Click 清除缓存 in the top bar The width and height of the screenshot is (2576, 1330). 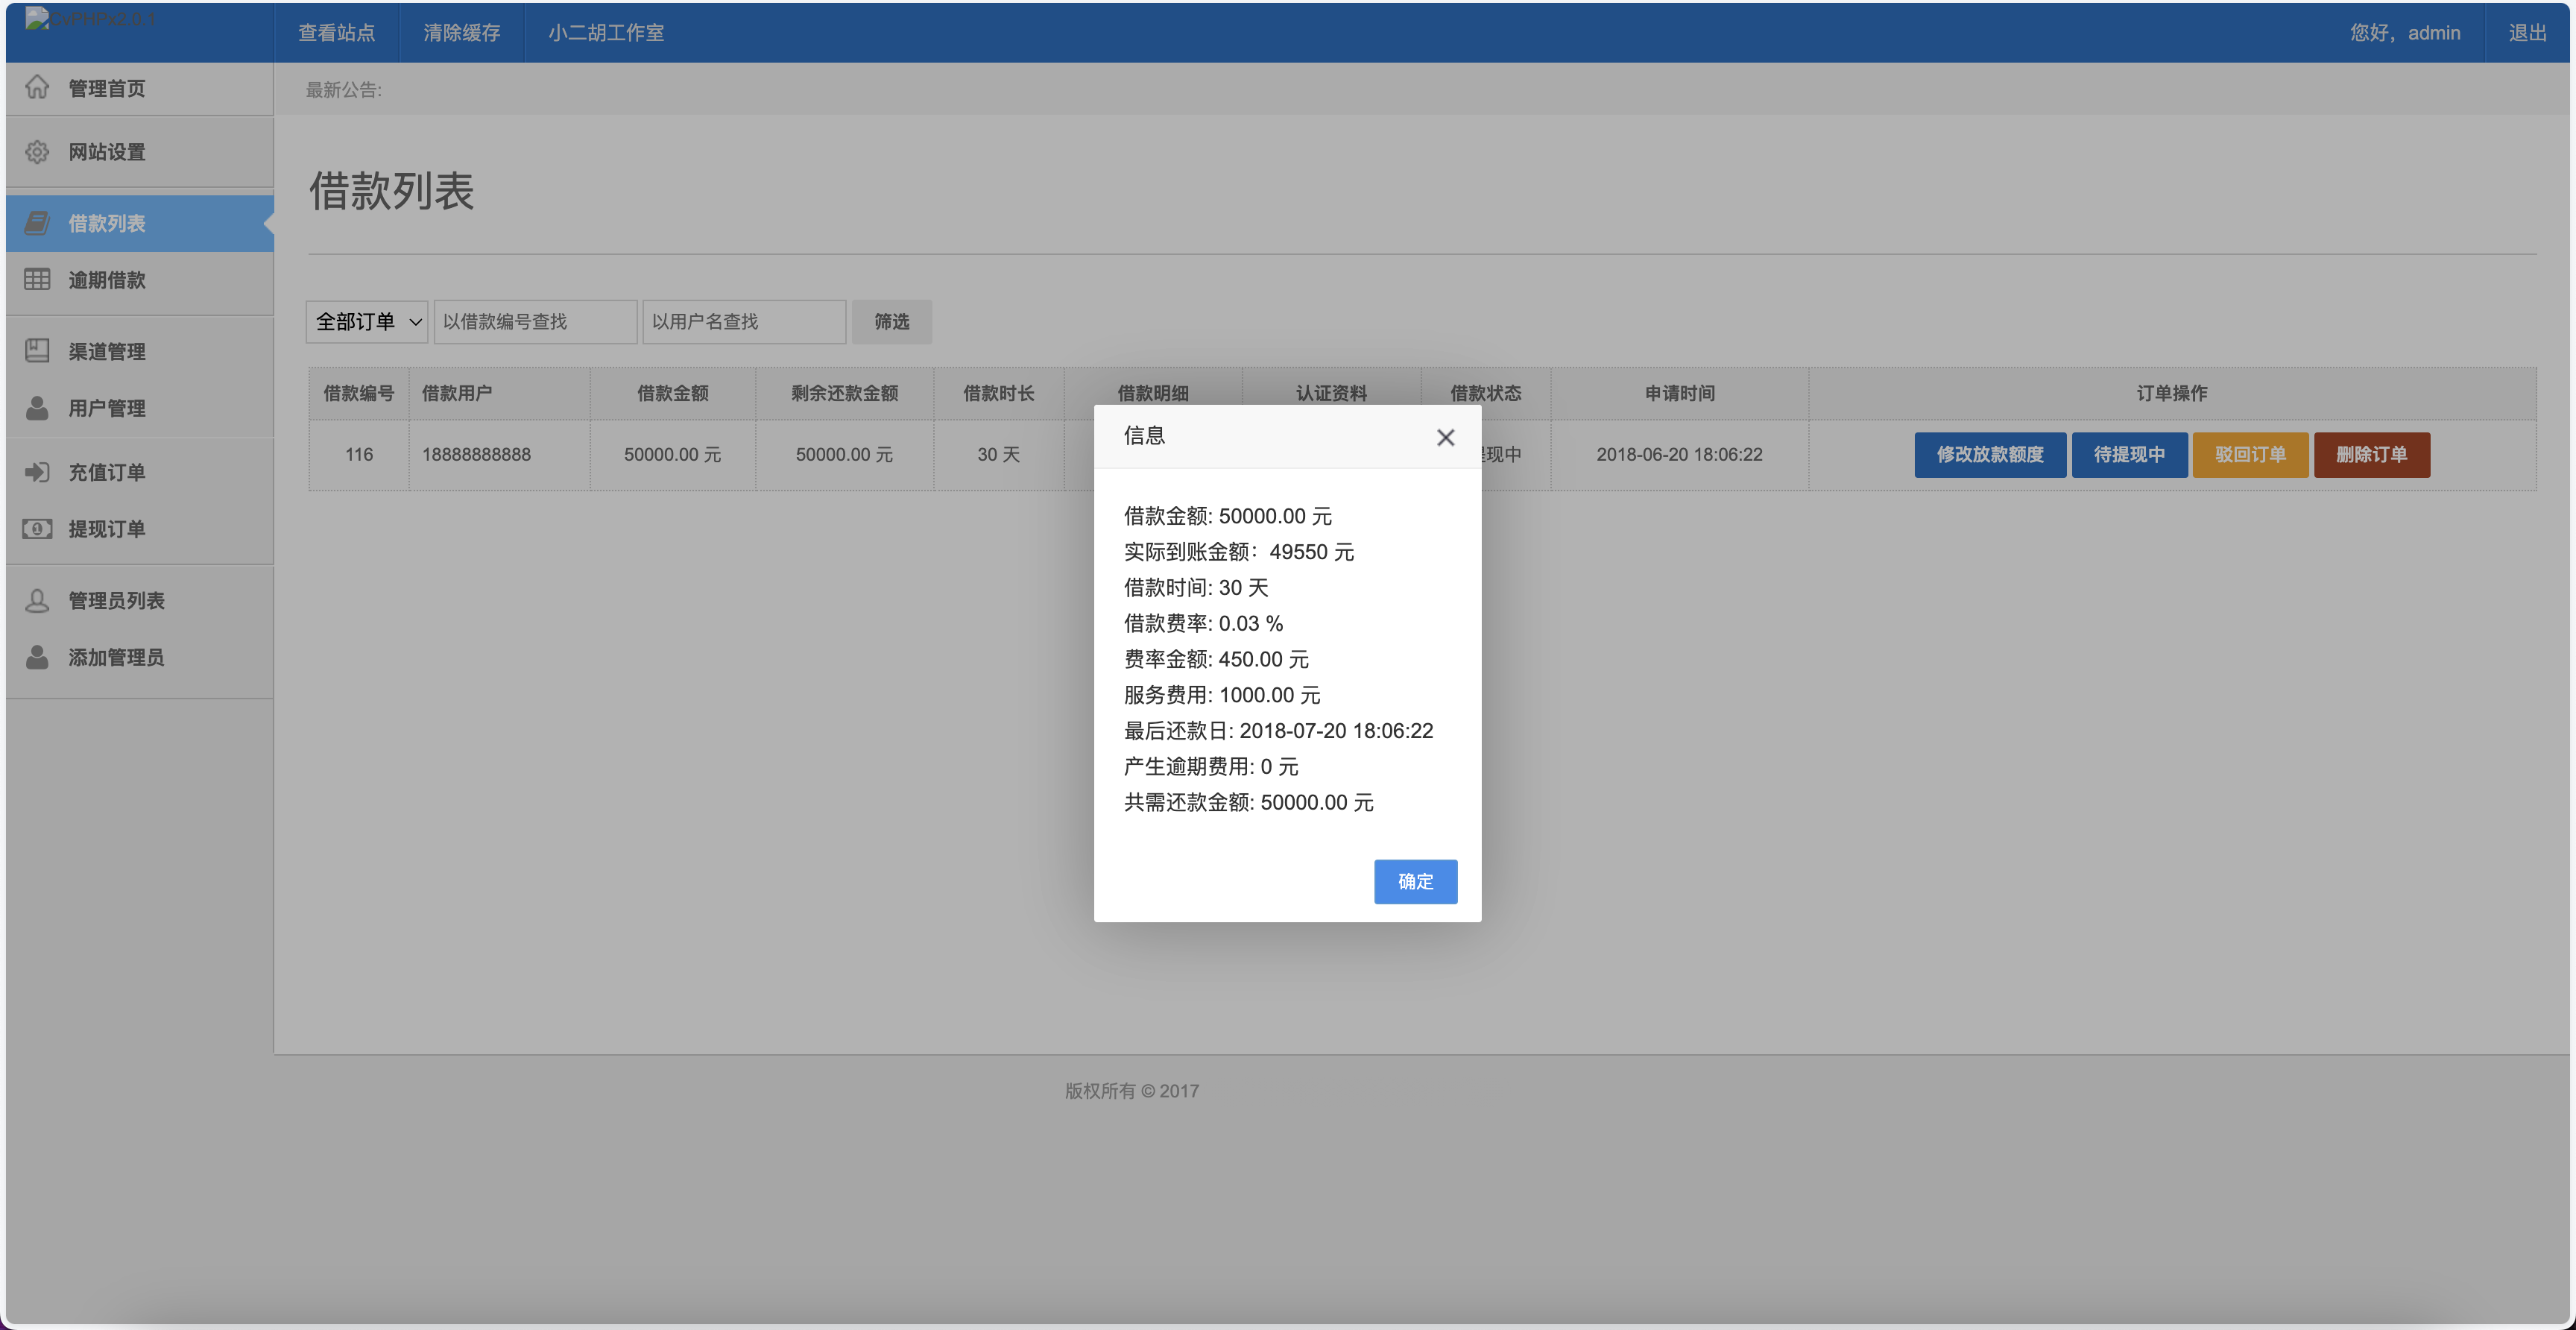[462, 32]
